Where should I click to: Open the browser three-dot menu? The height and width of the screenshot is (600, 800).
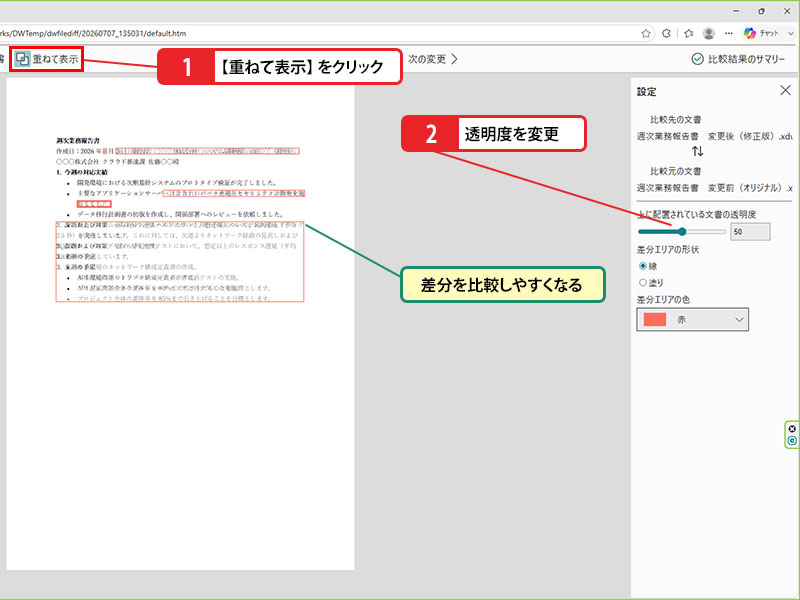(x=729, y=34)
